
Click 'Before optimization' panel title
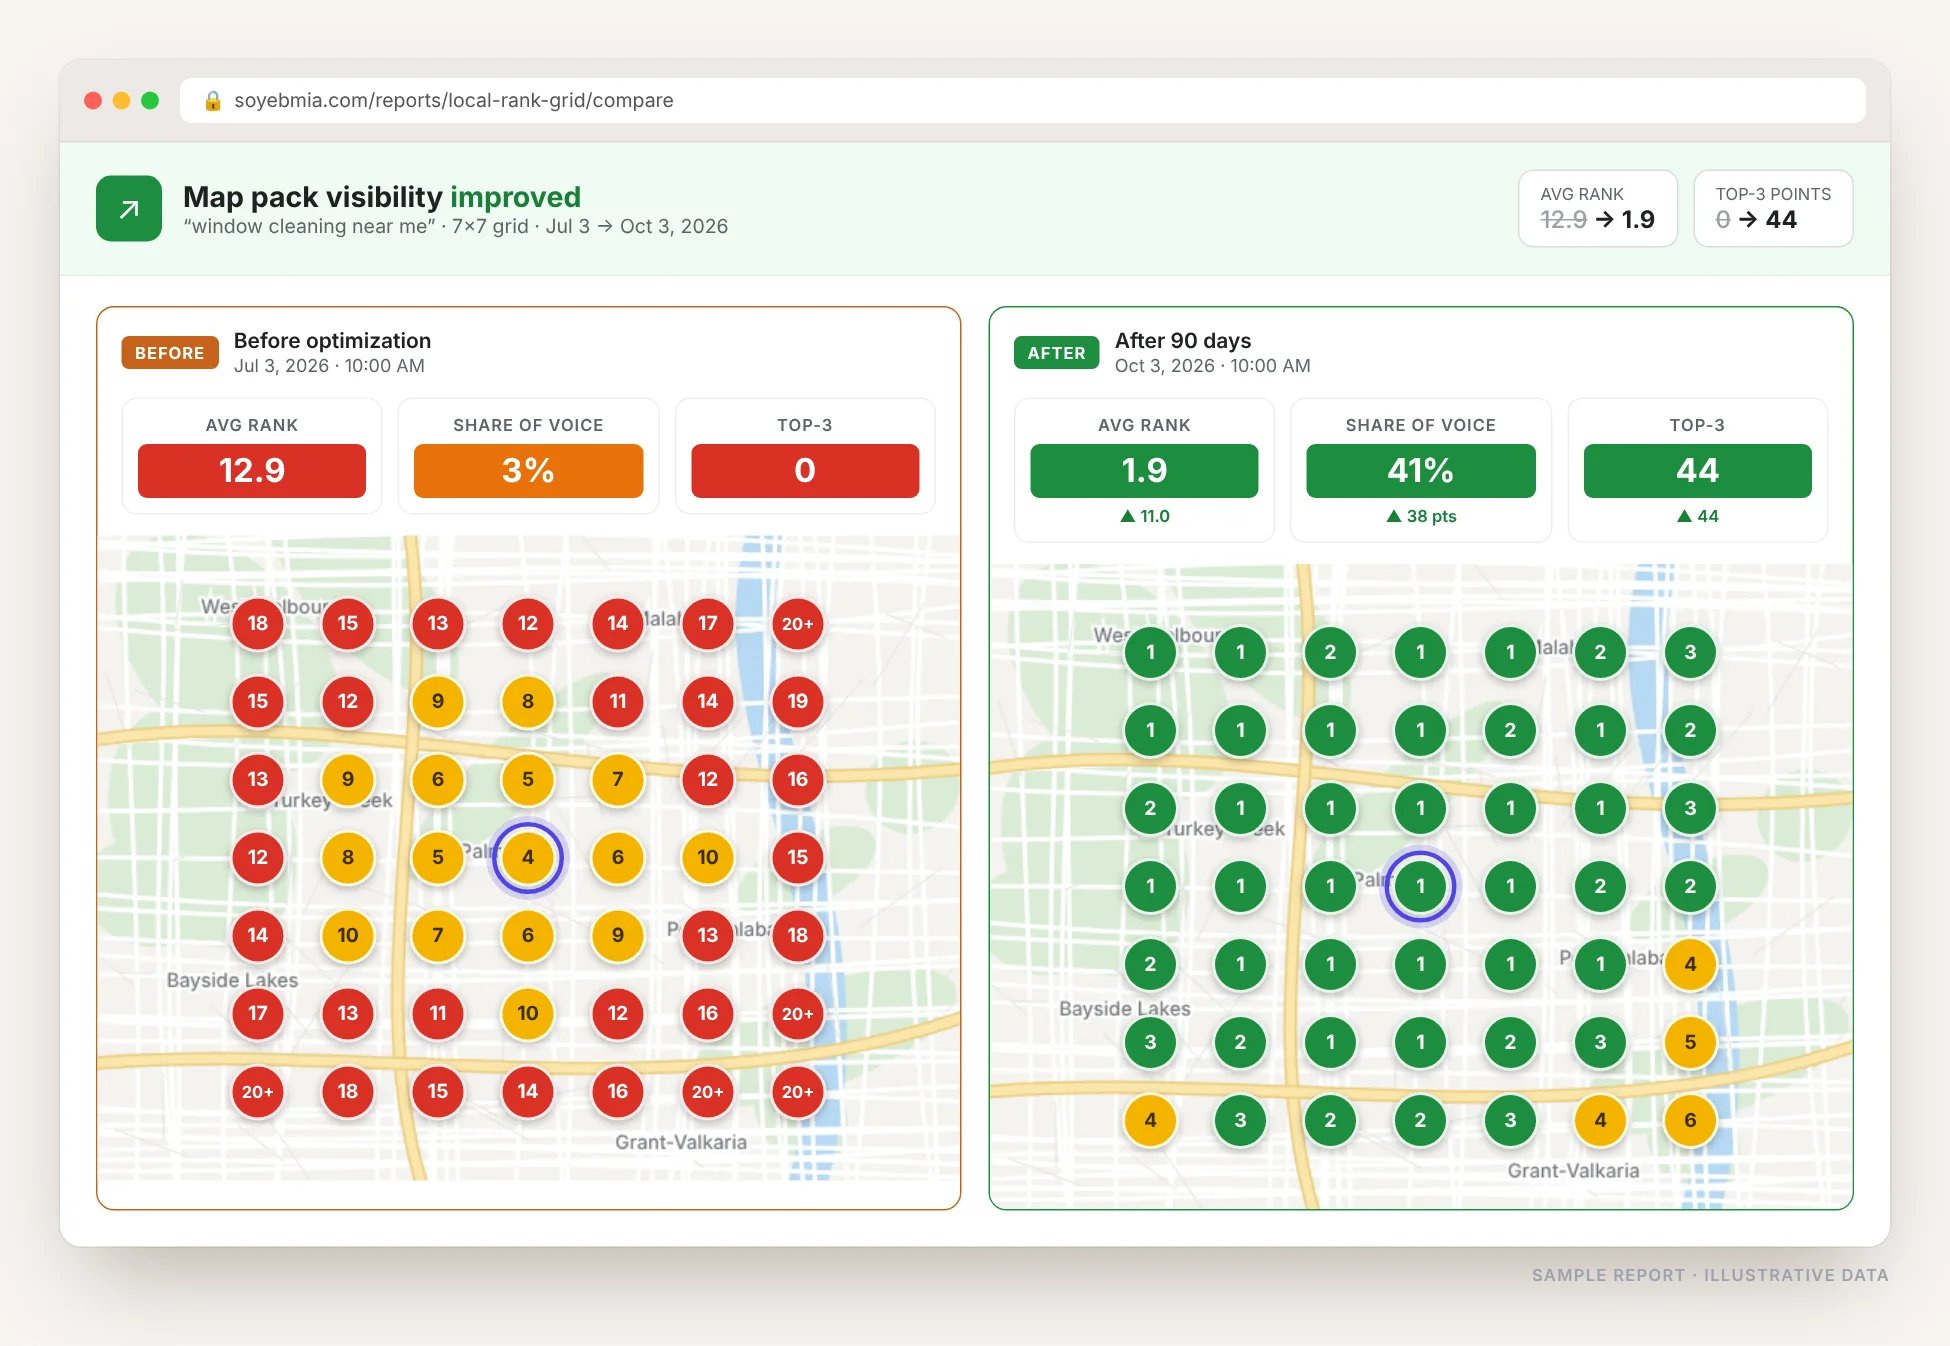(x=332, y=340)
